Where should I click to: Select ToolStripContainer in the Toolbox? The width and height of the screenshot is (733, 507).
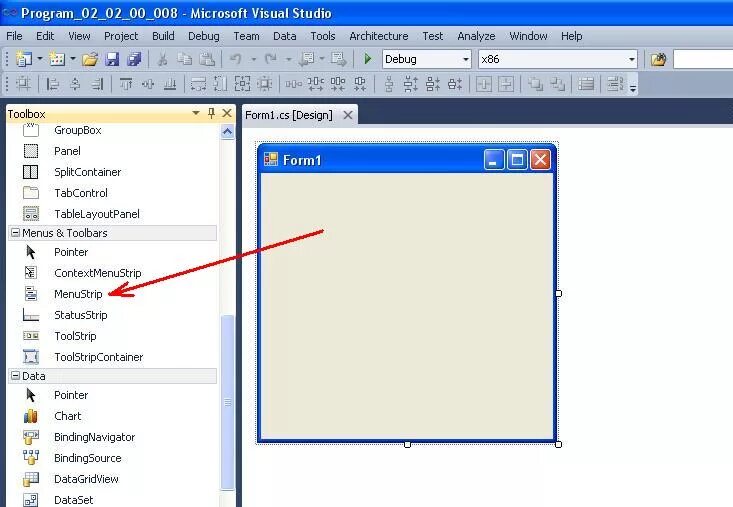click(99, 357)
